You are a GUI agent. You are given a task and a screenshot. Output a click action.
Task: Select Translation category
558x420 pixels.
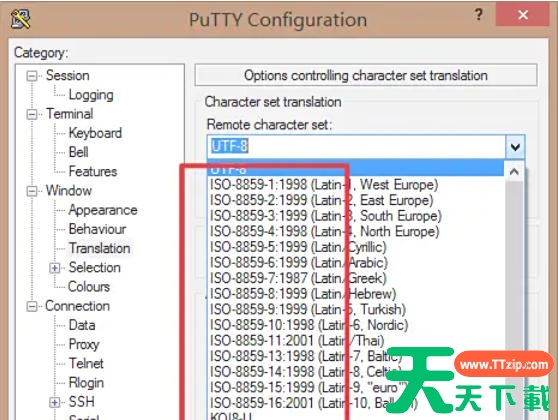tap(100, 248)
